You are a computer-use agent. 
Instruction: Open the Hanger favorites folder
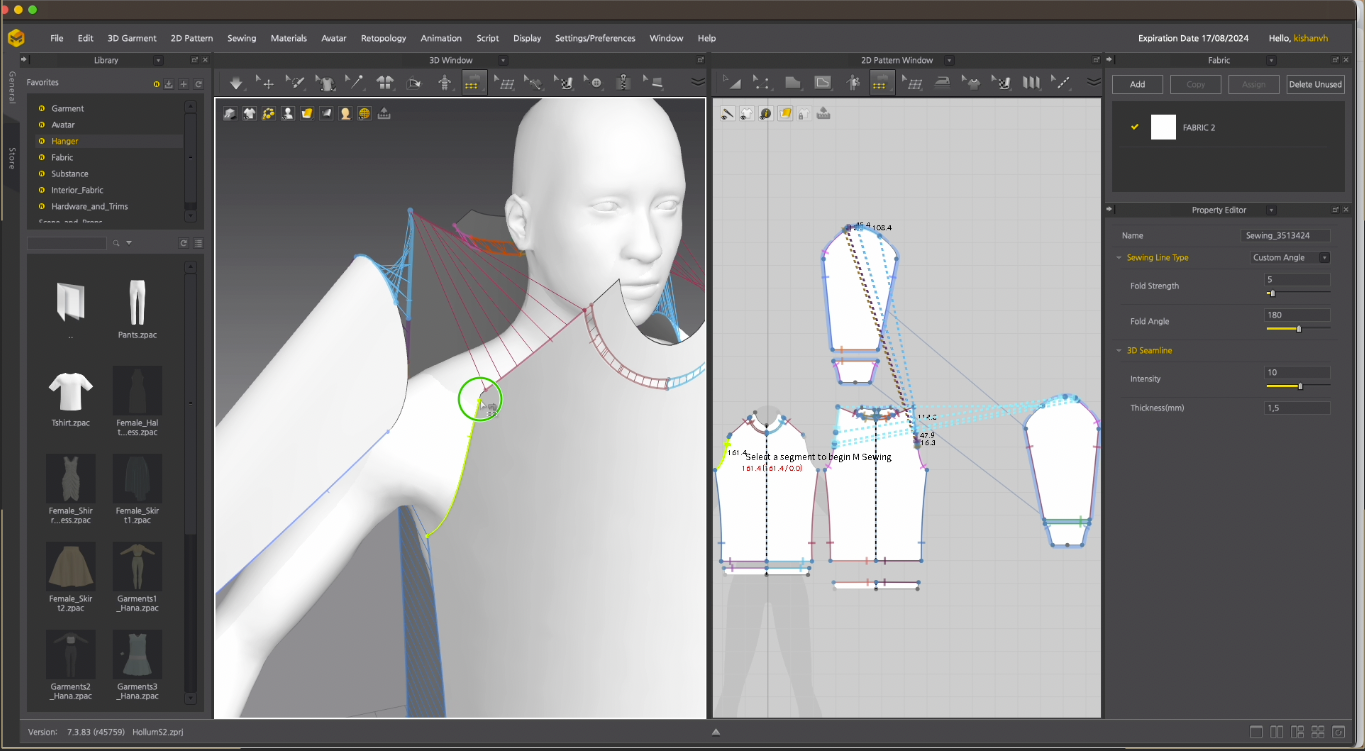click(x=107, y=141)
